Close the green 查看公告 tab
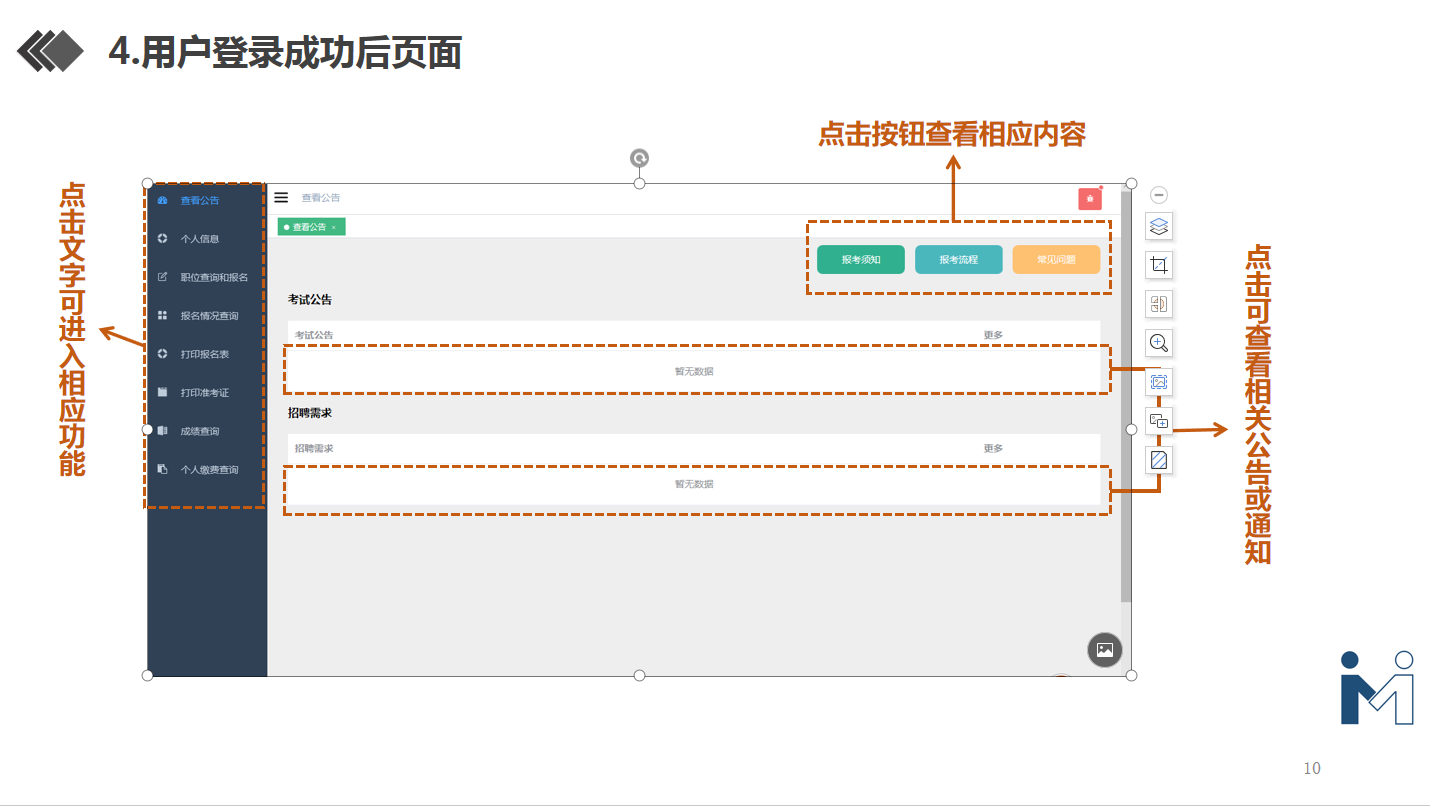 [x=334, y=228]
